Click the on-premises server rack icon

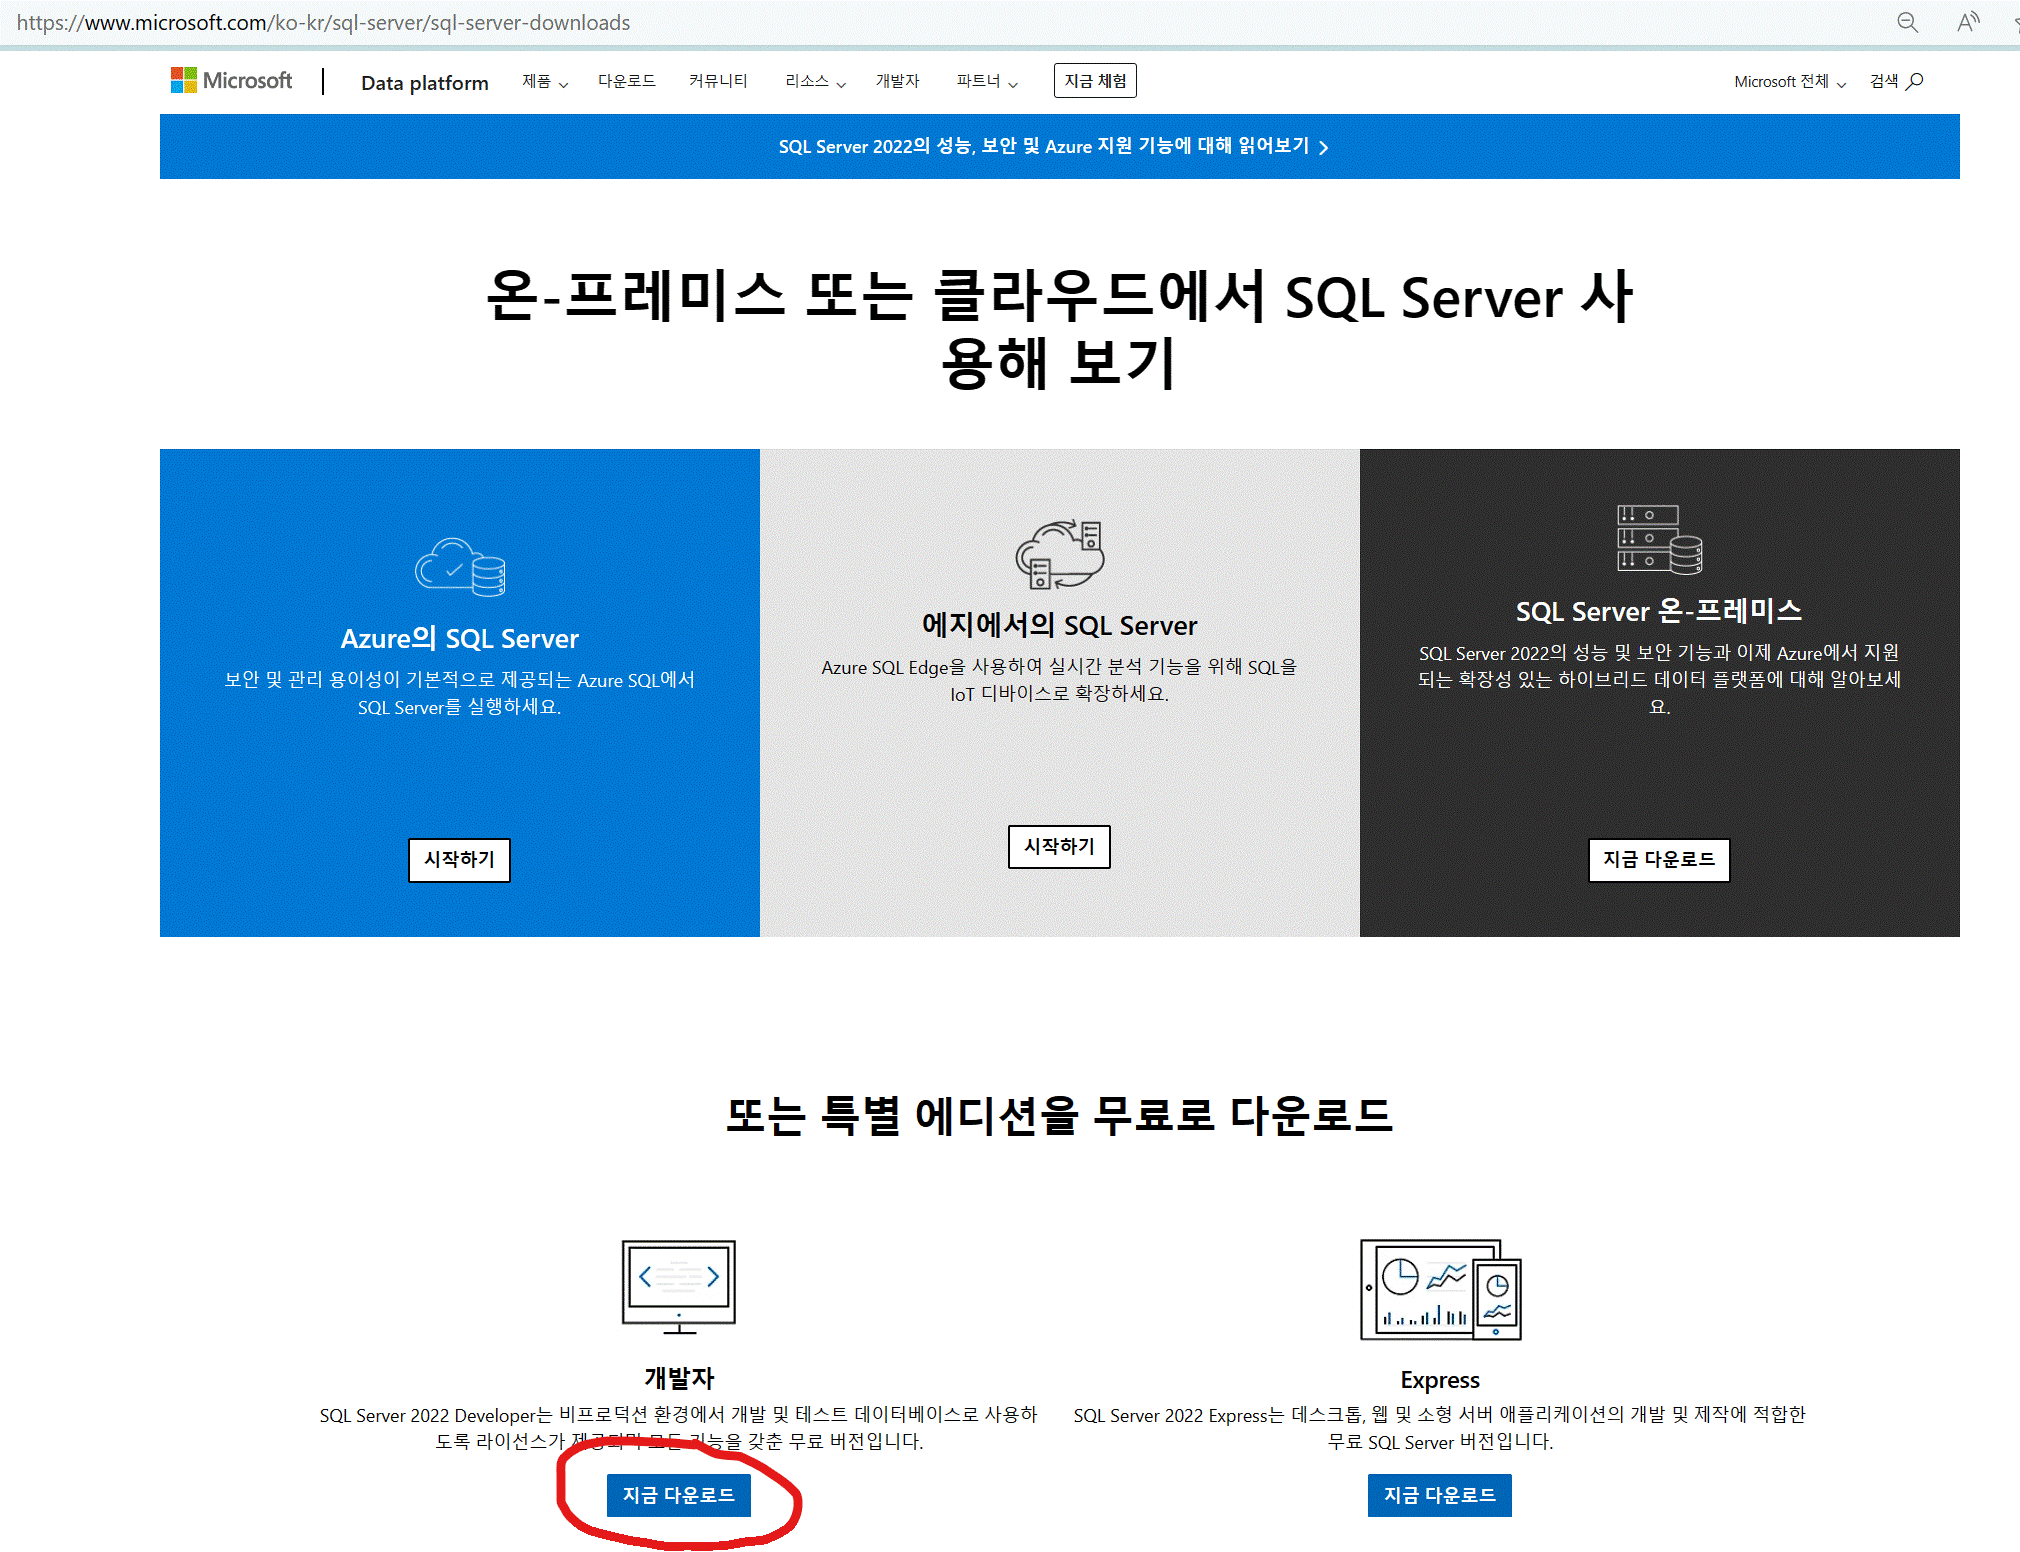1659,539
